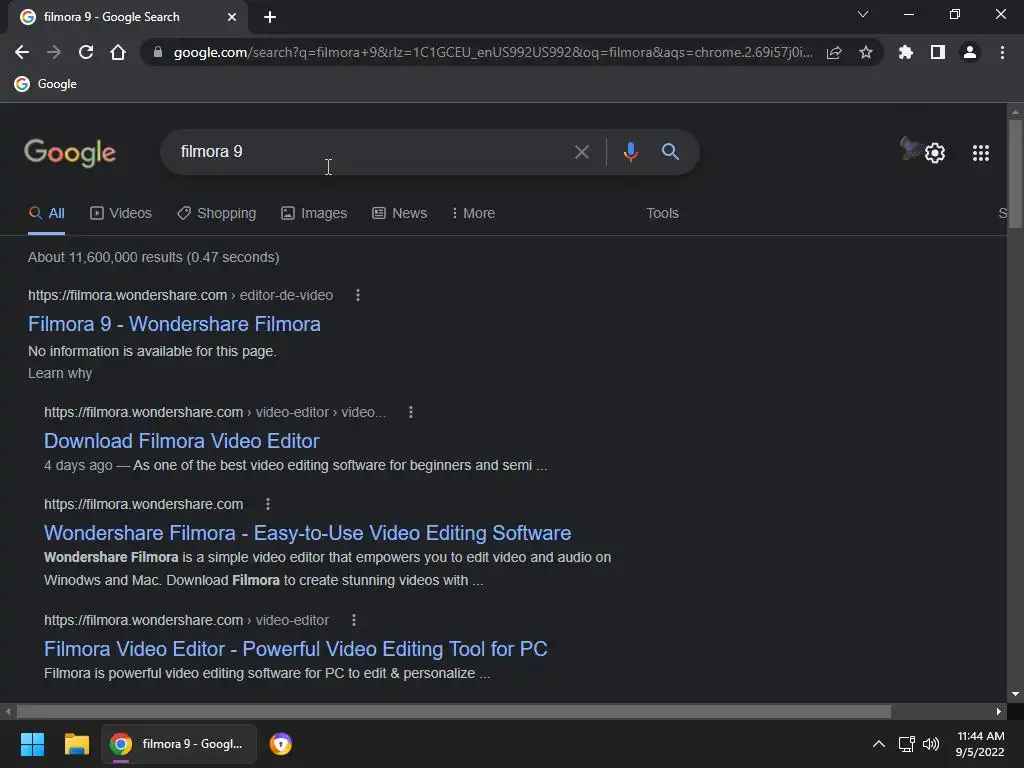
Task: Expand the More search categories menu
Action: pyautogui.click(x=473, y=214)
